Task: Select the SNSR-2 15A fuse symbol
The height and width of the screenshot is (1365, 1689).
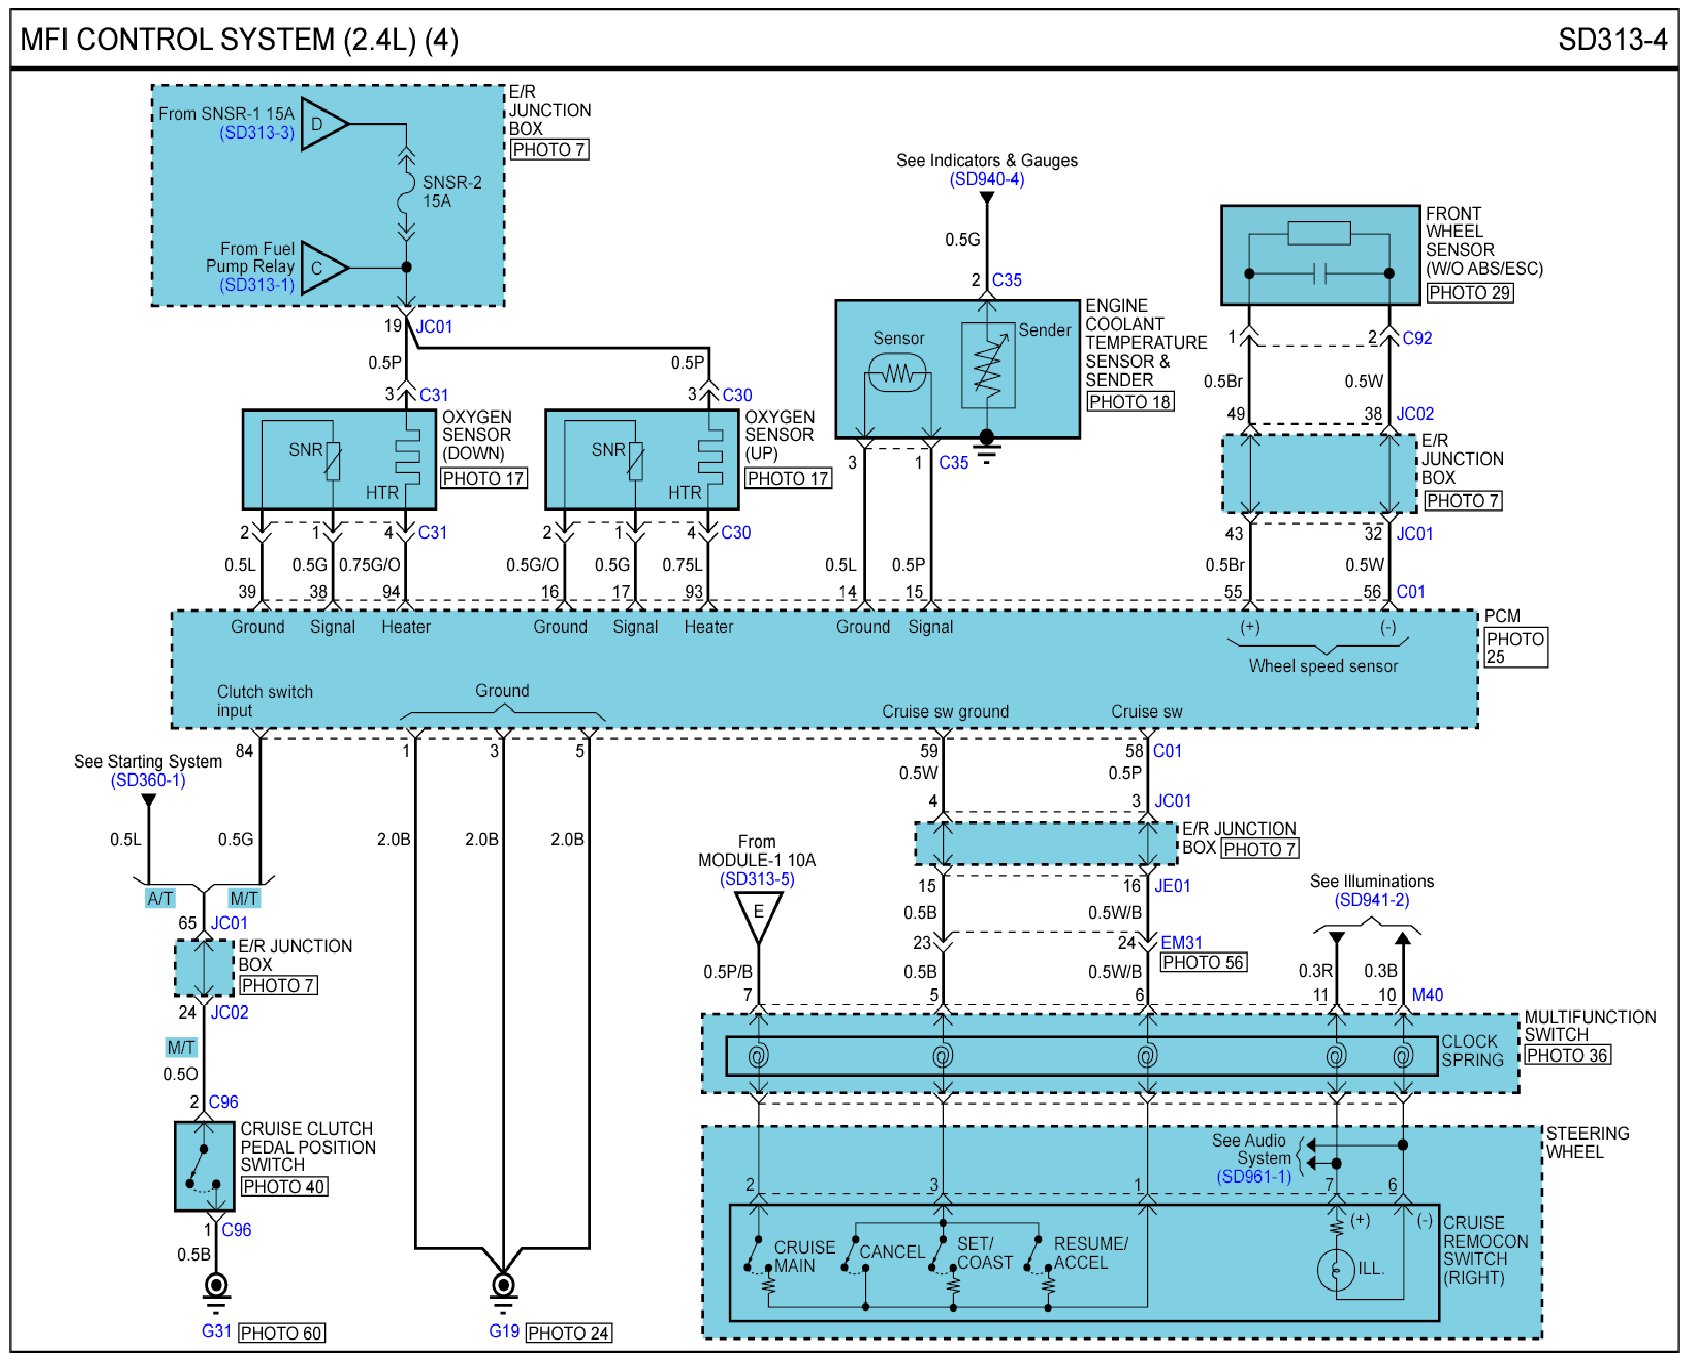Action: coord(406,192)
